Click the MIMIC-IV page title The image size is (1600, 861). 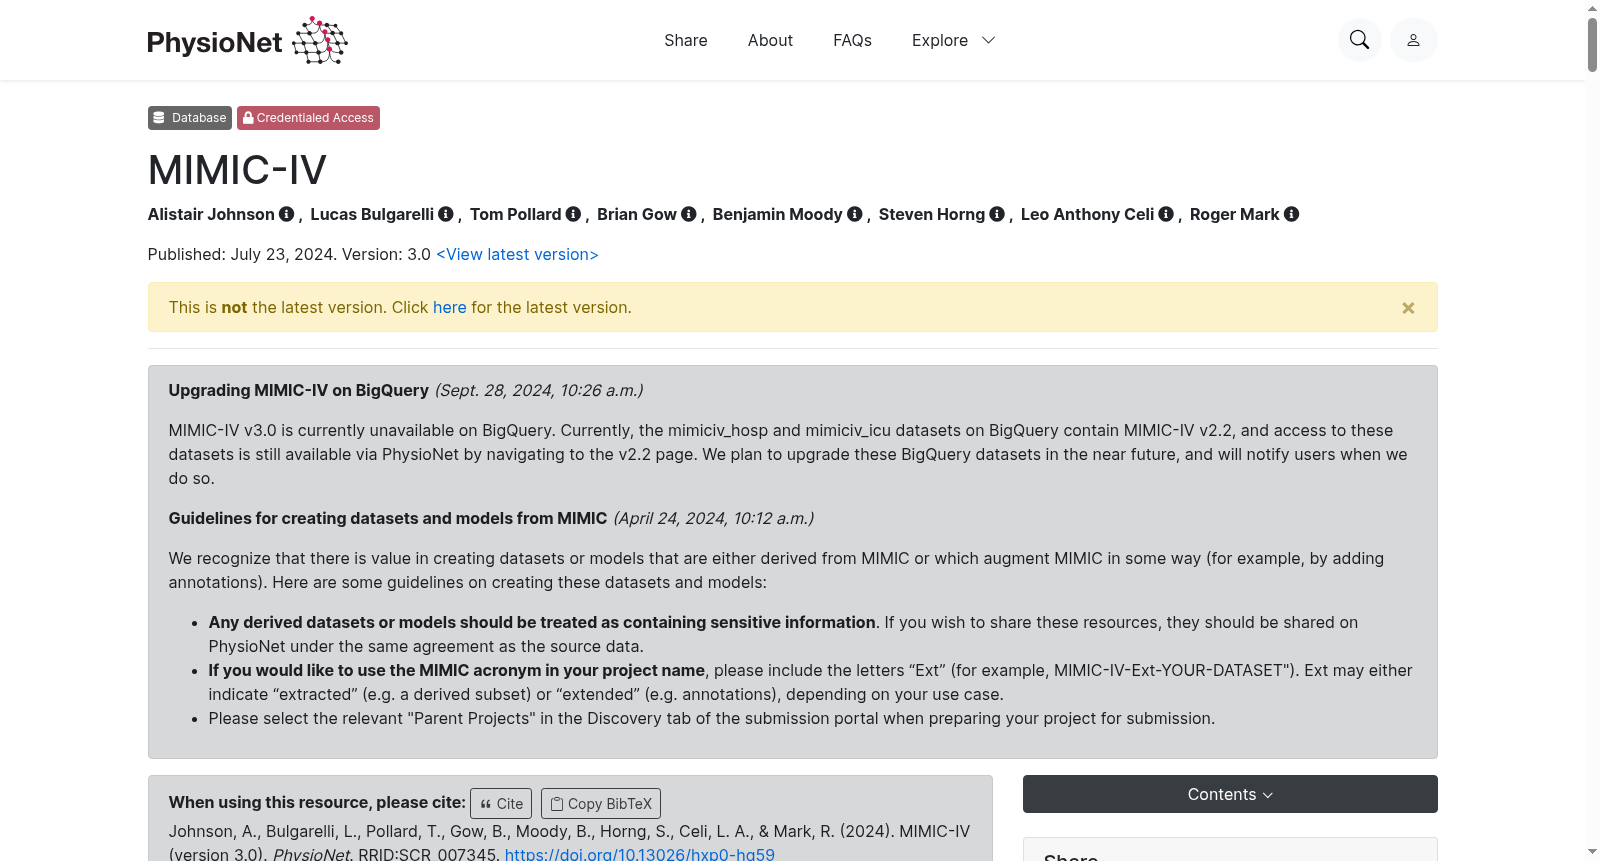pyautogui.click(x=237, y=170)
